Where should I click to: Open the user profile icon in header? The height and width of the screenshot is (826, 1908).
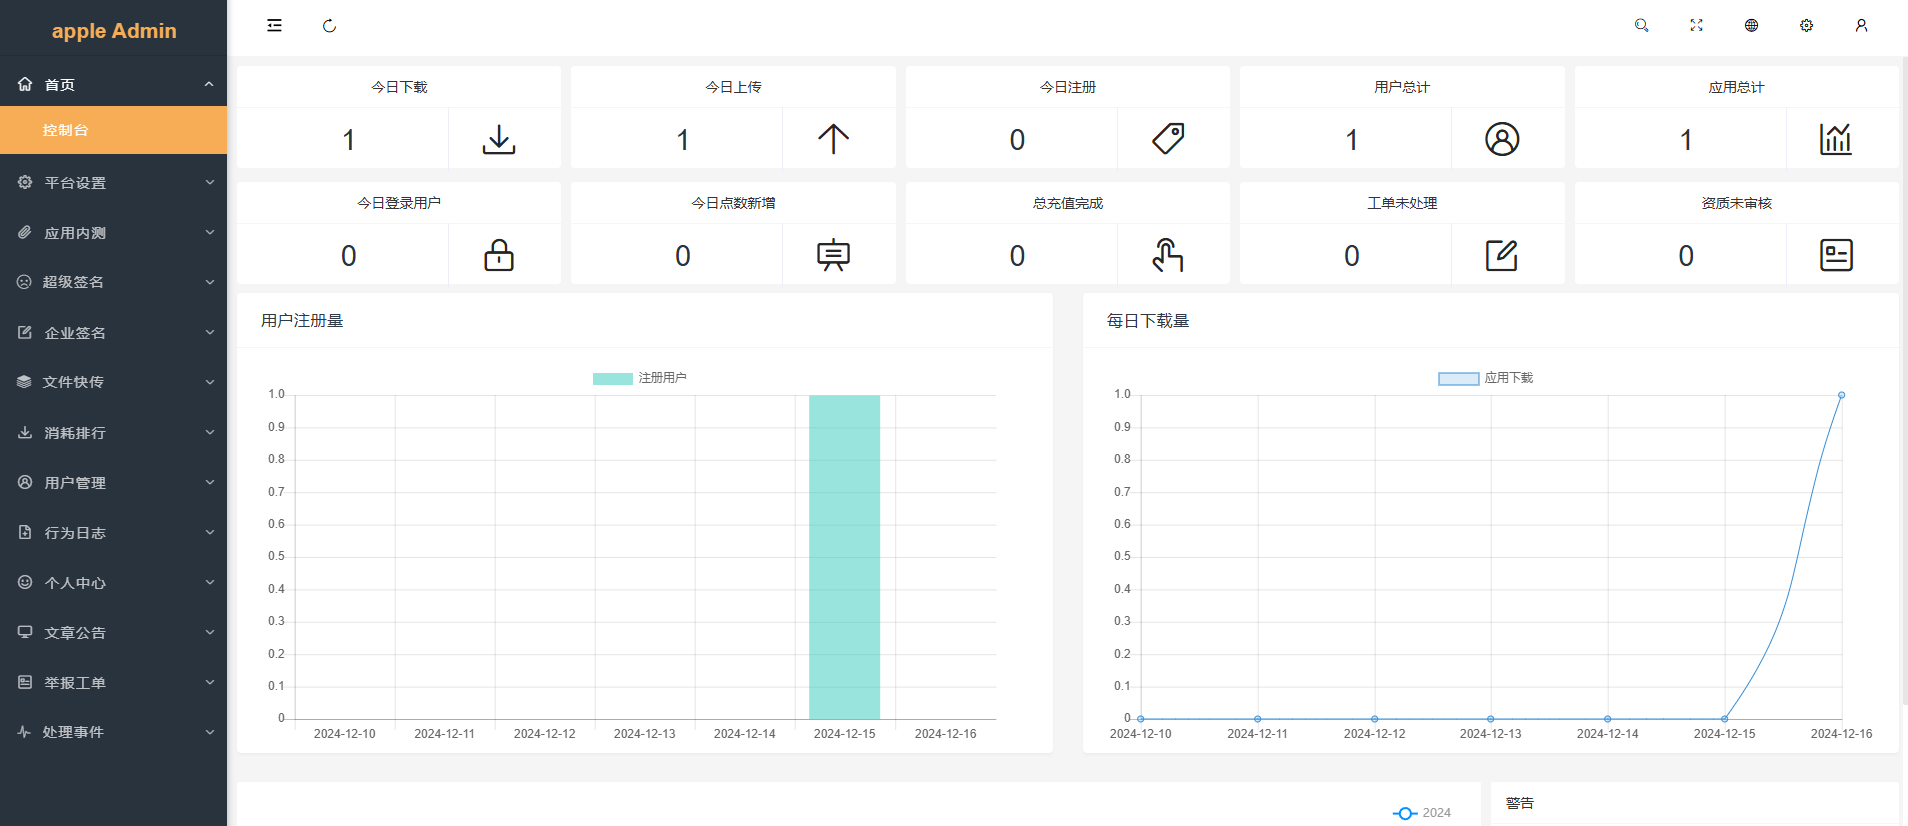pyautogui.click(x=1861, y=26)
